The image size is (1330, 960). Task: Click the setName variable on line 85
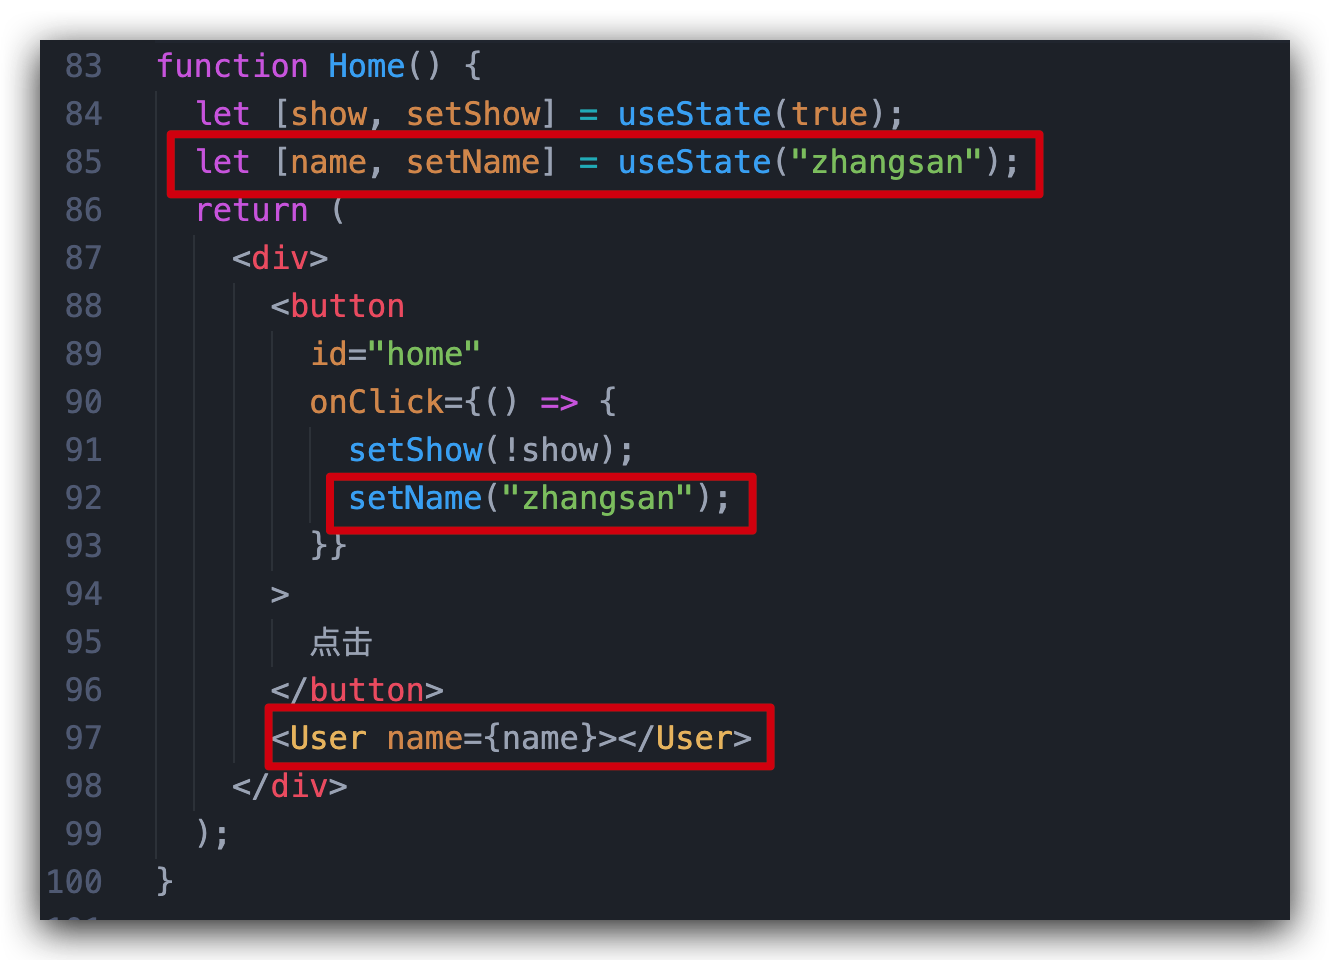473,162
